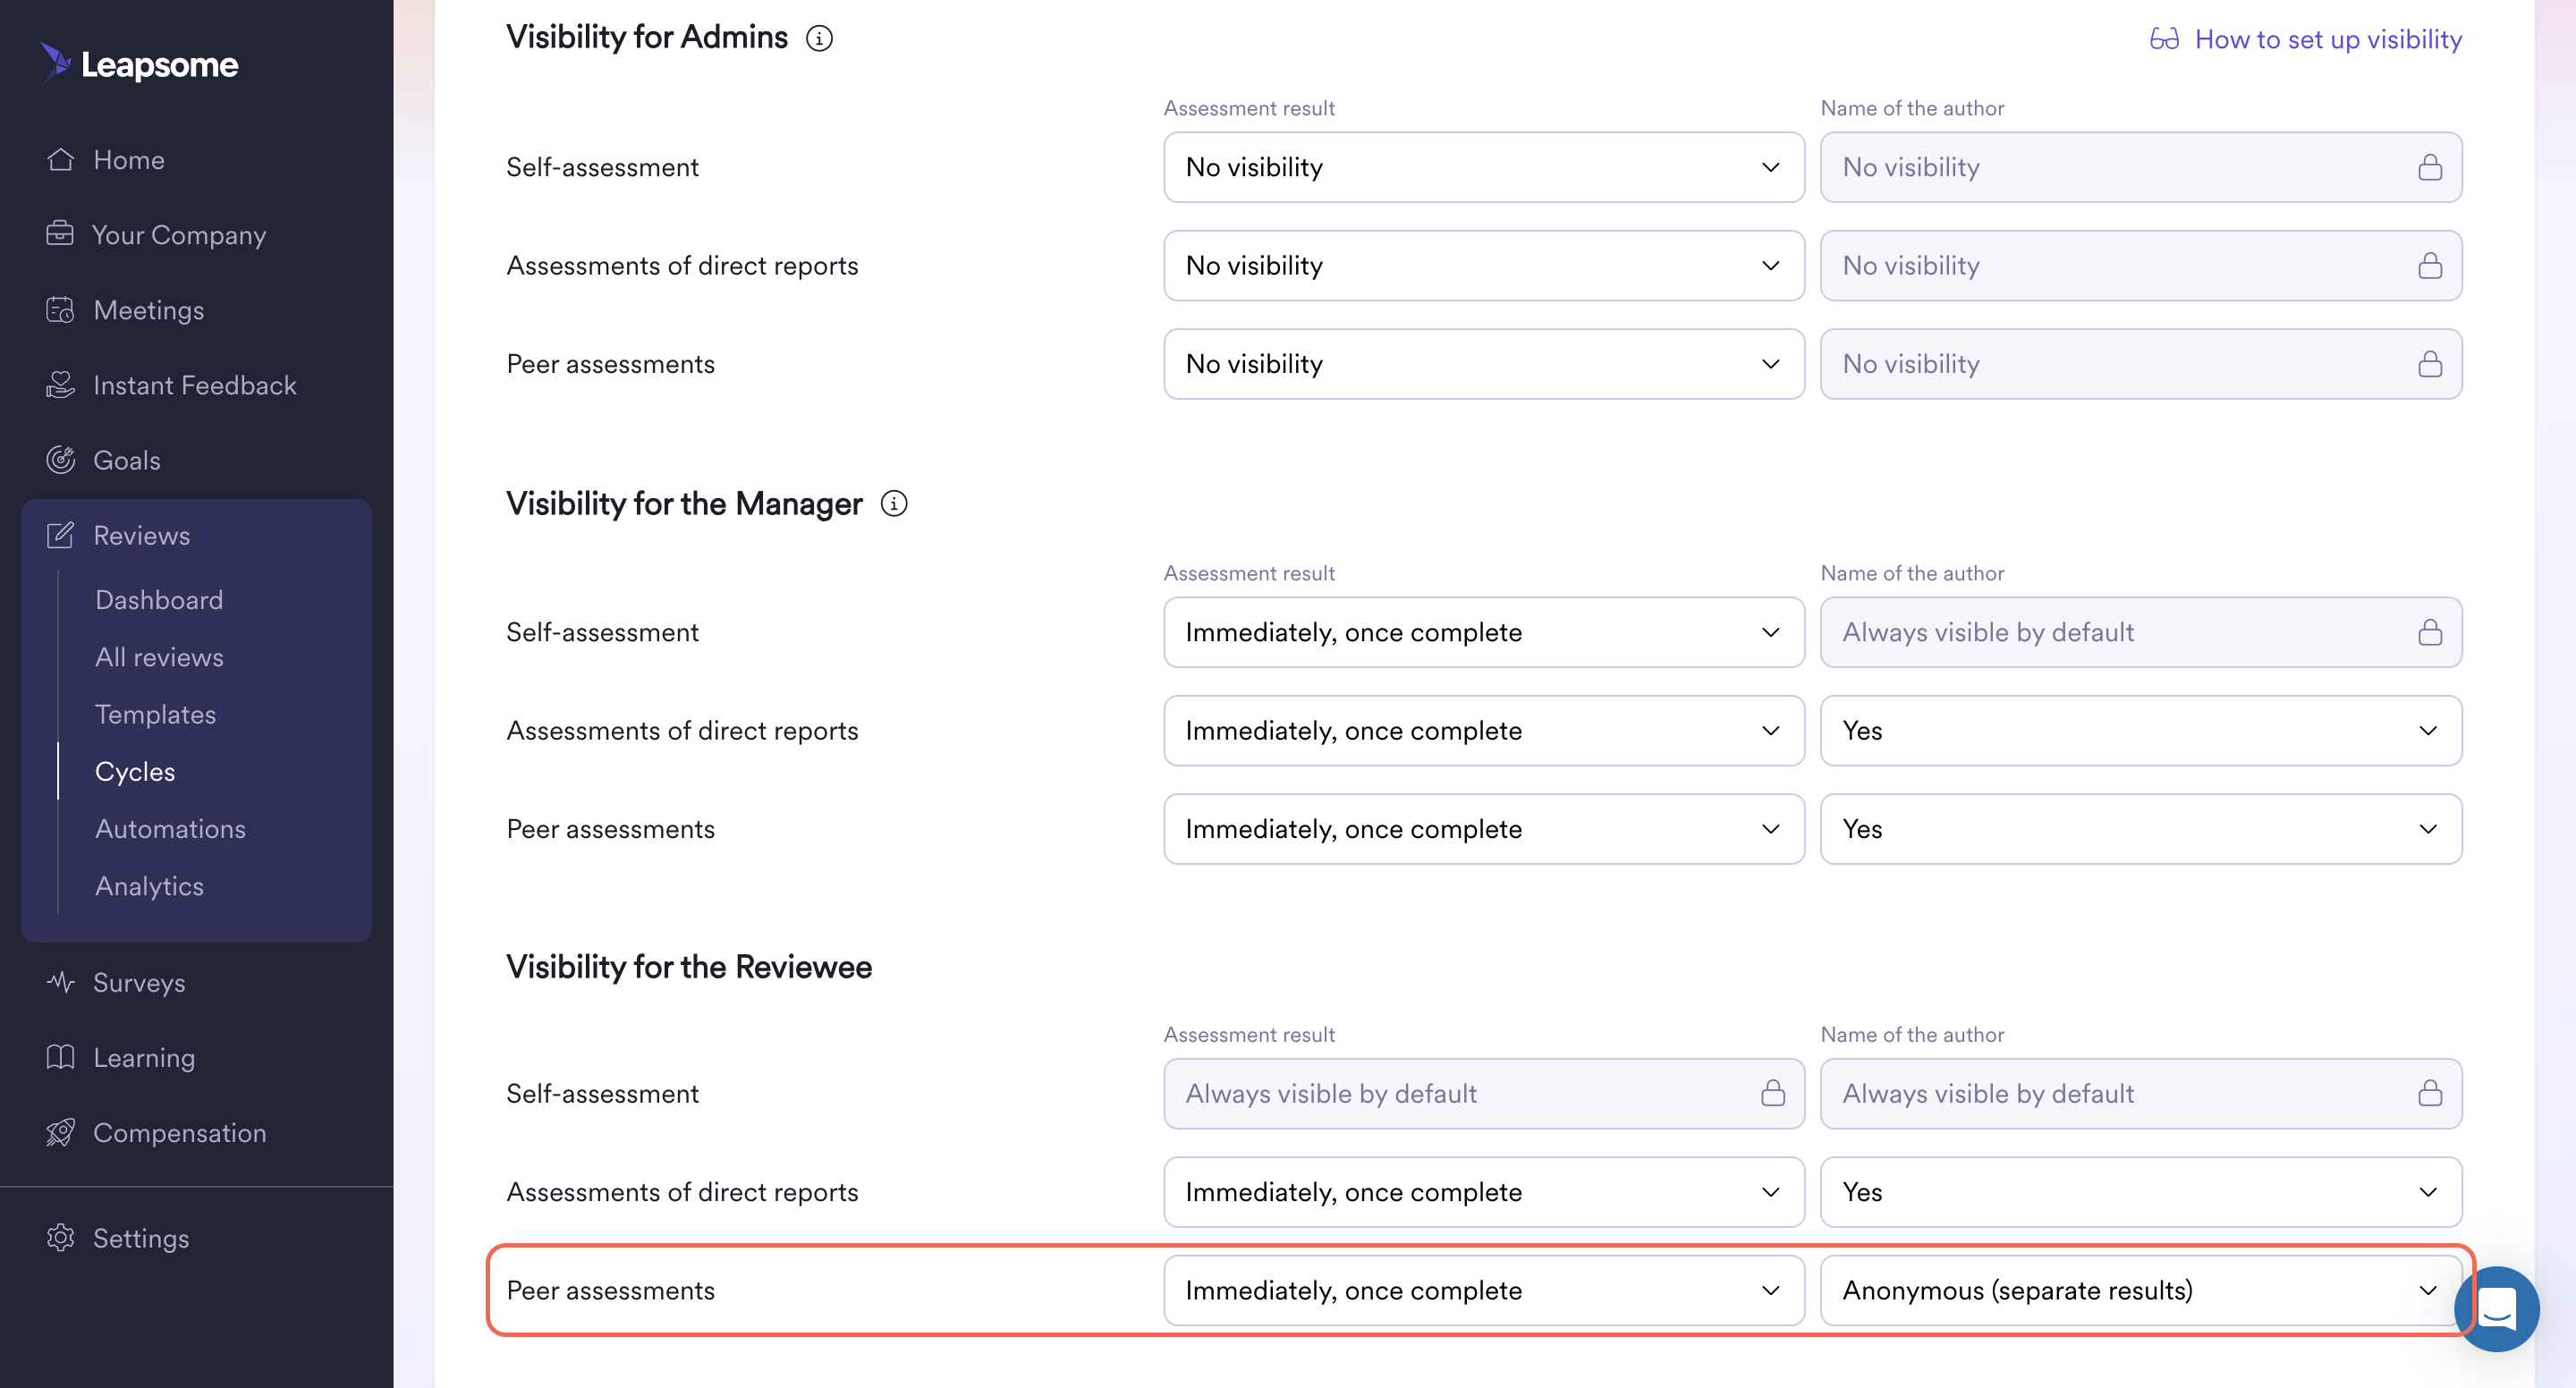The width and height of the screenshot is (2576, 1388).
Task: Open Reviewee Peer assessments result dropdown
Action: coord(1484,1290)
